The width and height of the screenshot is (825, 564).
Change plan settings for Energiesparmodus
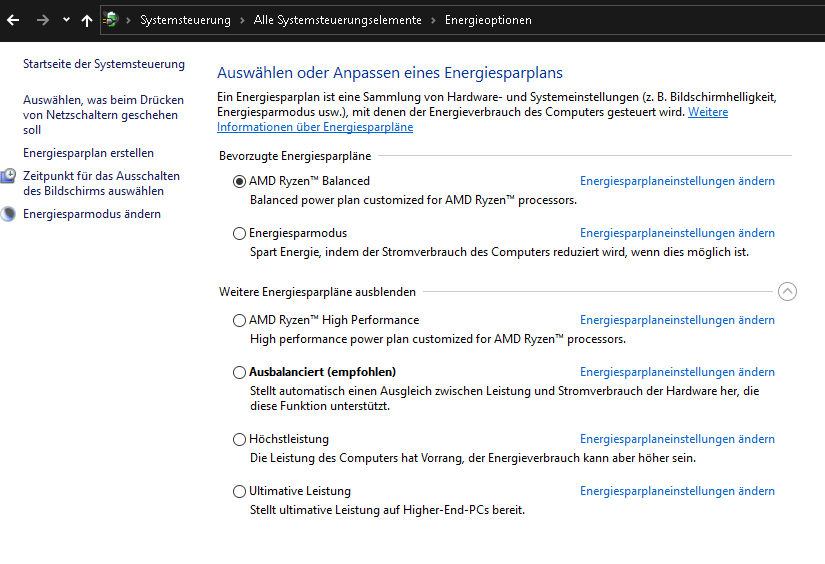(677, 233)
